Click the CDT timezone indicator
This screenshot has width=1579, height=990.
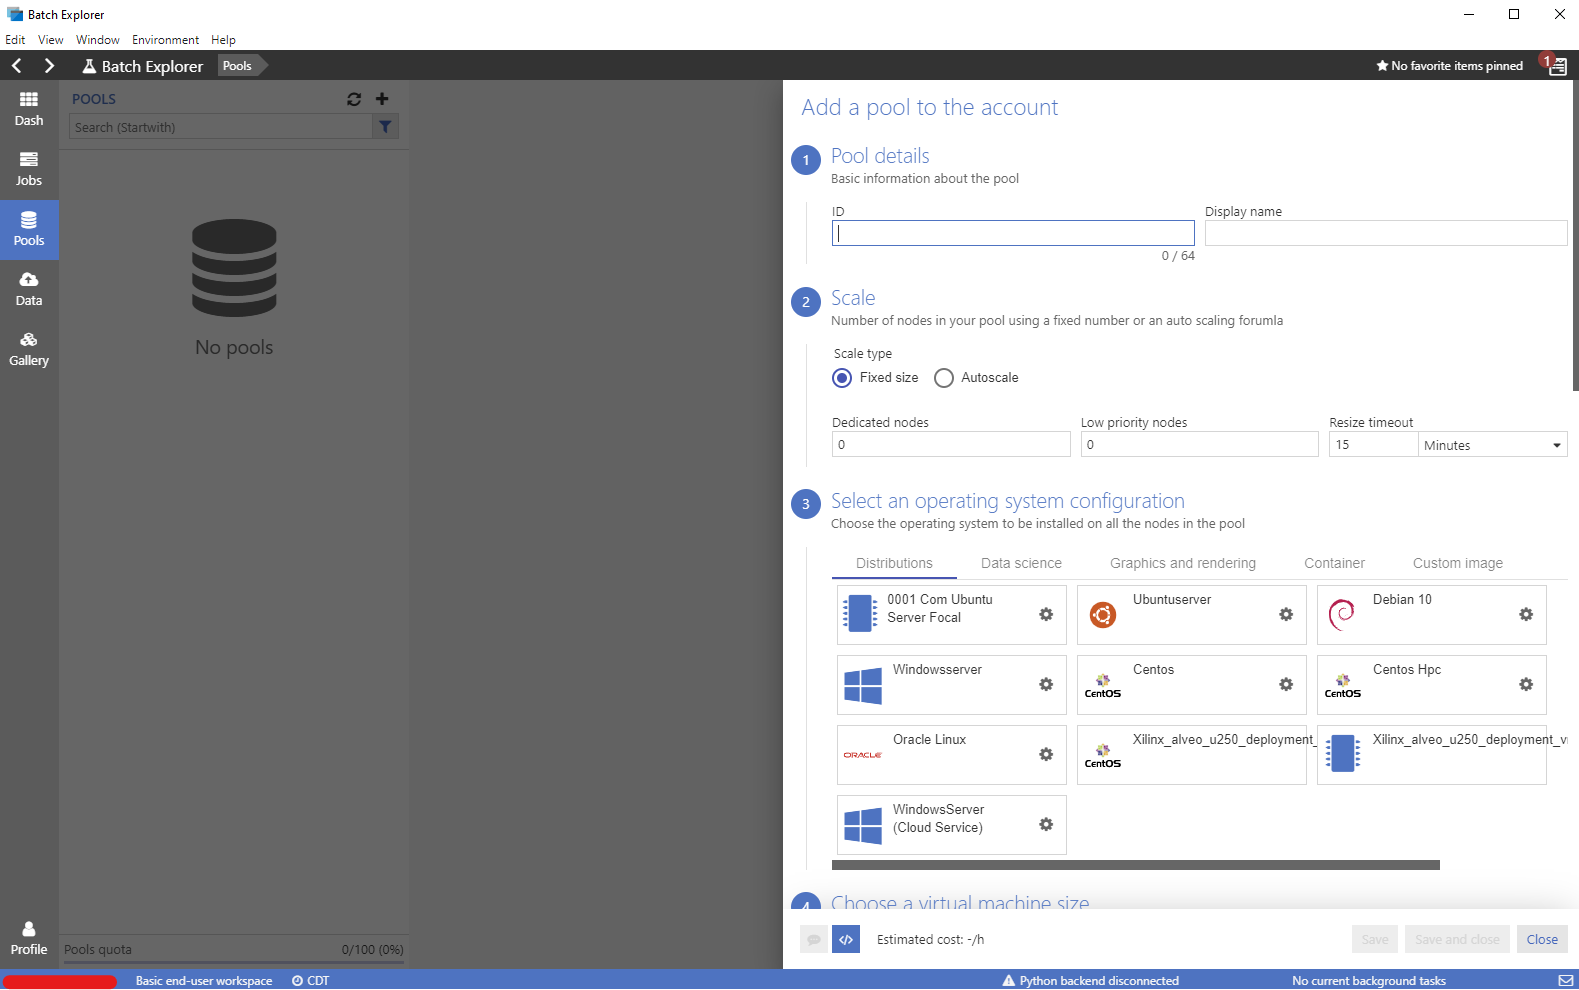(x=311, y=980)
